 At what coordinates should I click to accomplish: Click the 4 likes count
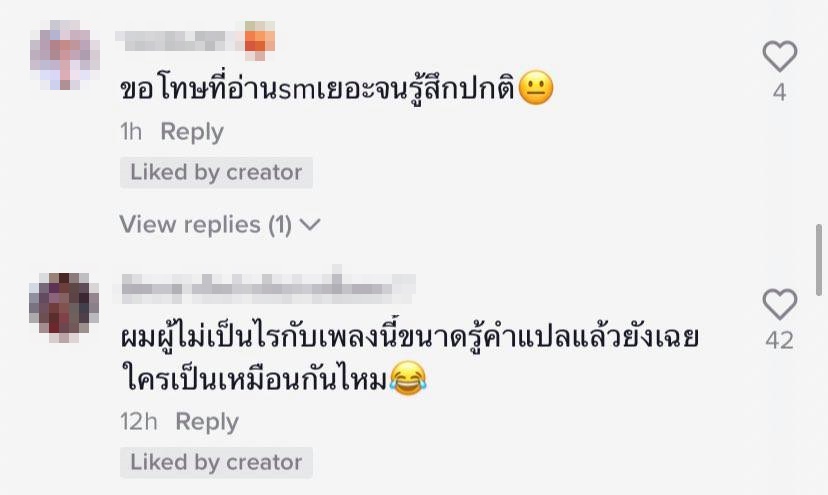pos(779,92)
